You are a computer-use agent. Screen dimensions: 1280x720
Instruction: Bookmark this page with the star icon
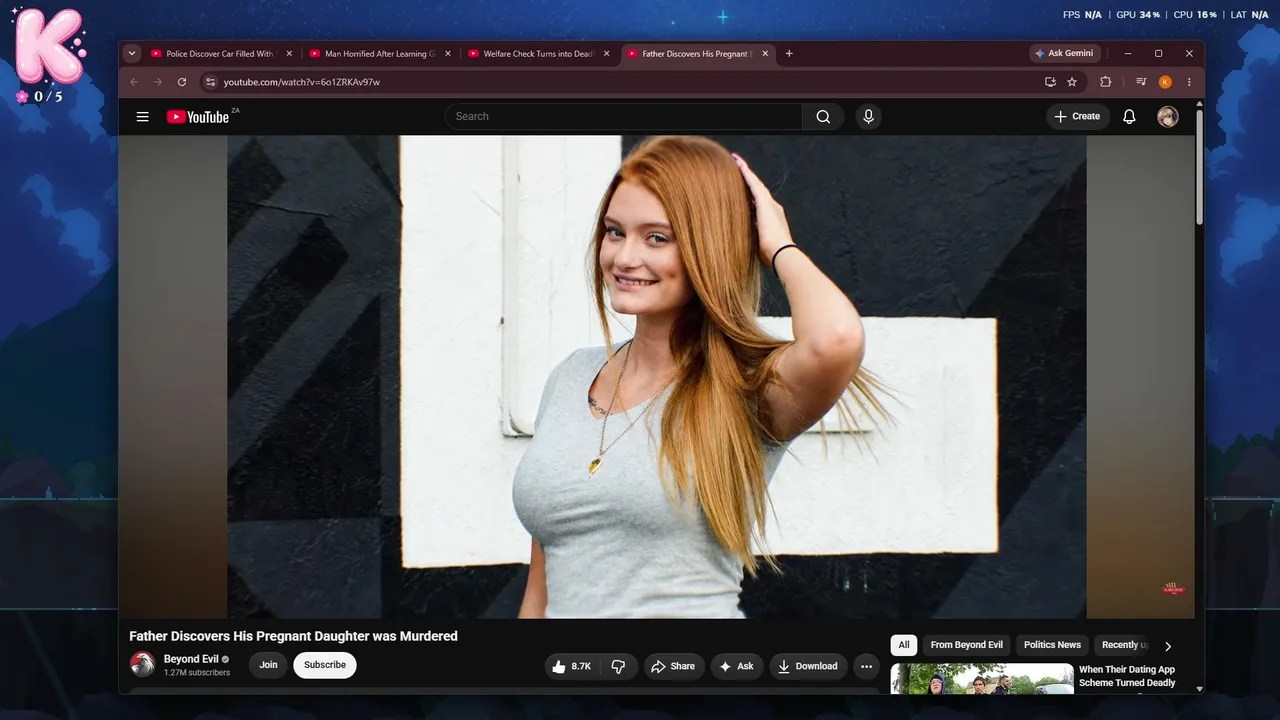click(x=1072, y=82)
